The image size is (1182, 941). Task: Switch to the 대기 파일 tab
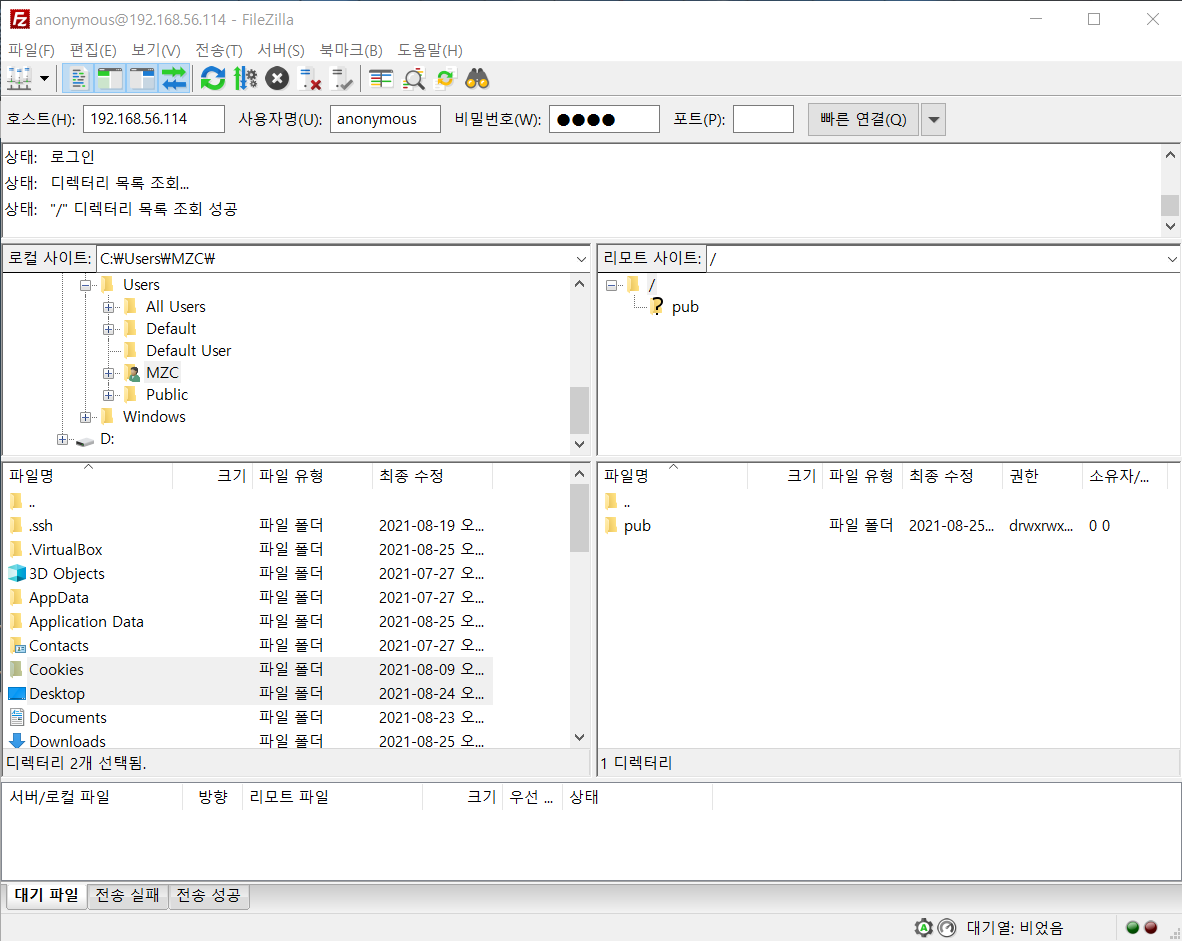click(47, 895)
